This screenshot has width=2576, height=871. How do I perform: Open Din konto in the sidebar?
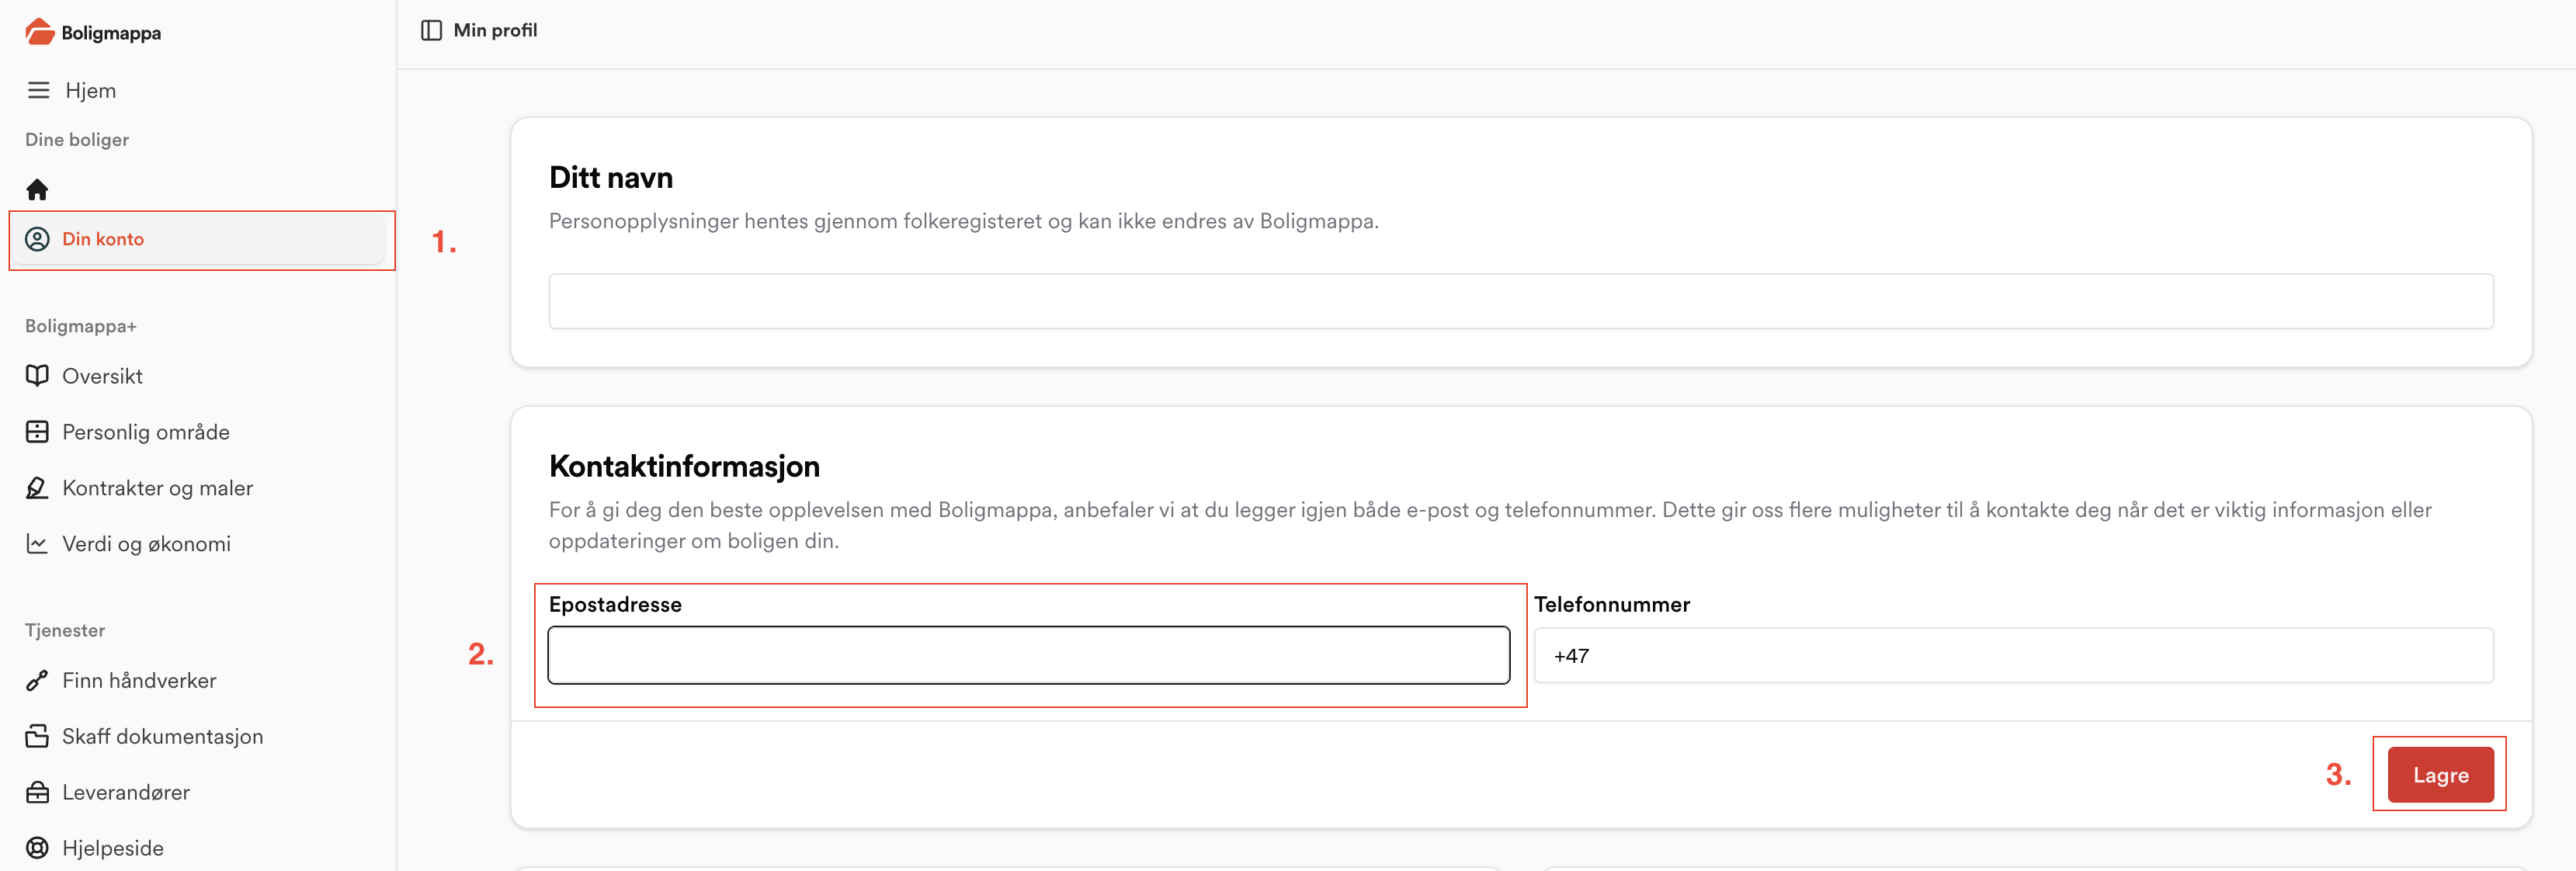click(x=199, y=239)
